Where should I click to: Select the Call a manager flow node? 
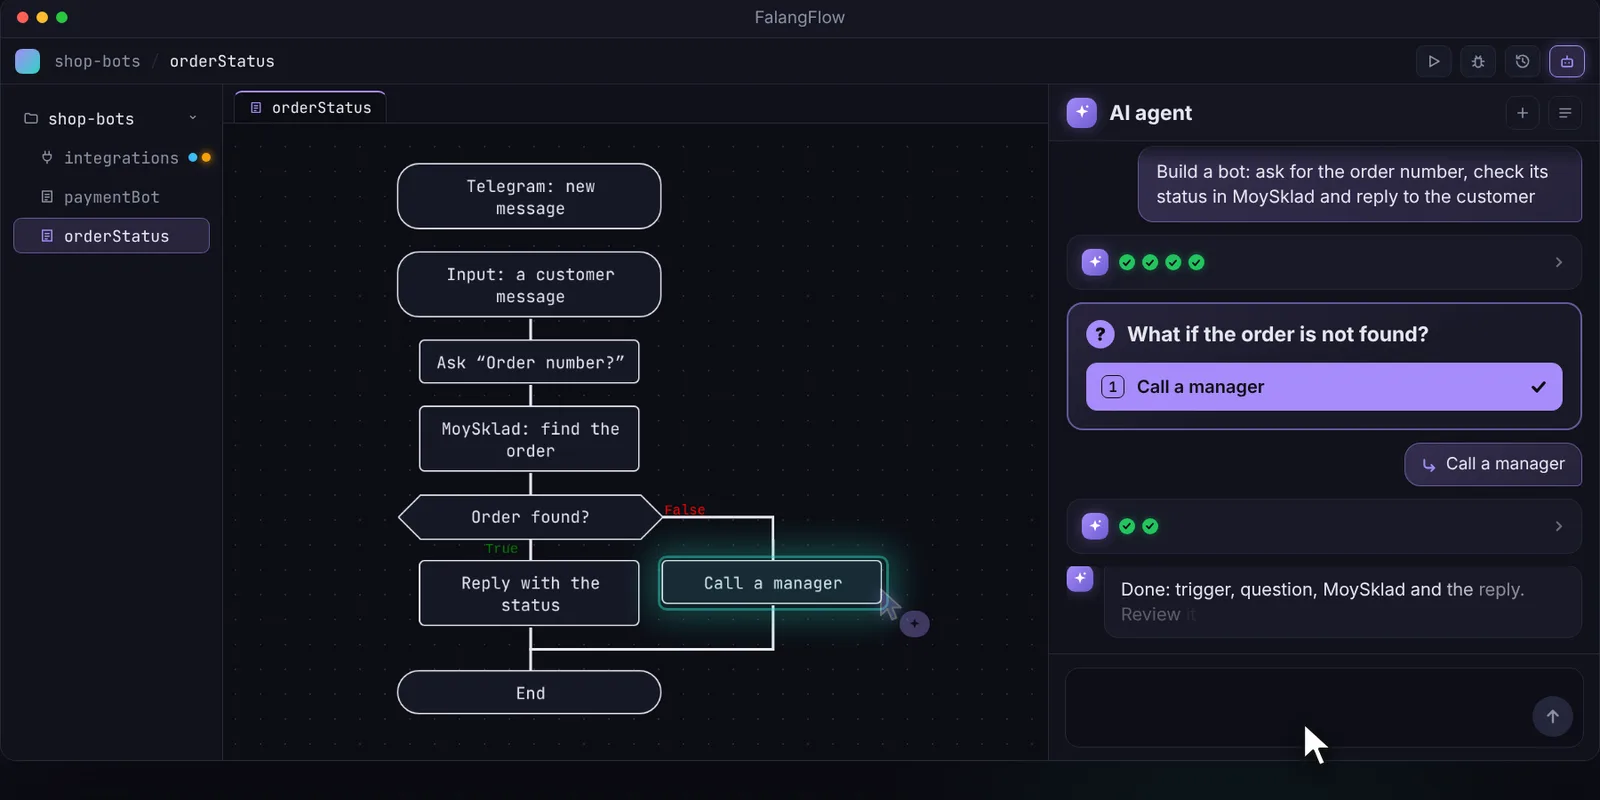[x=772, y=582]
